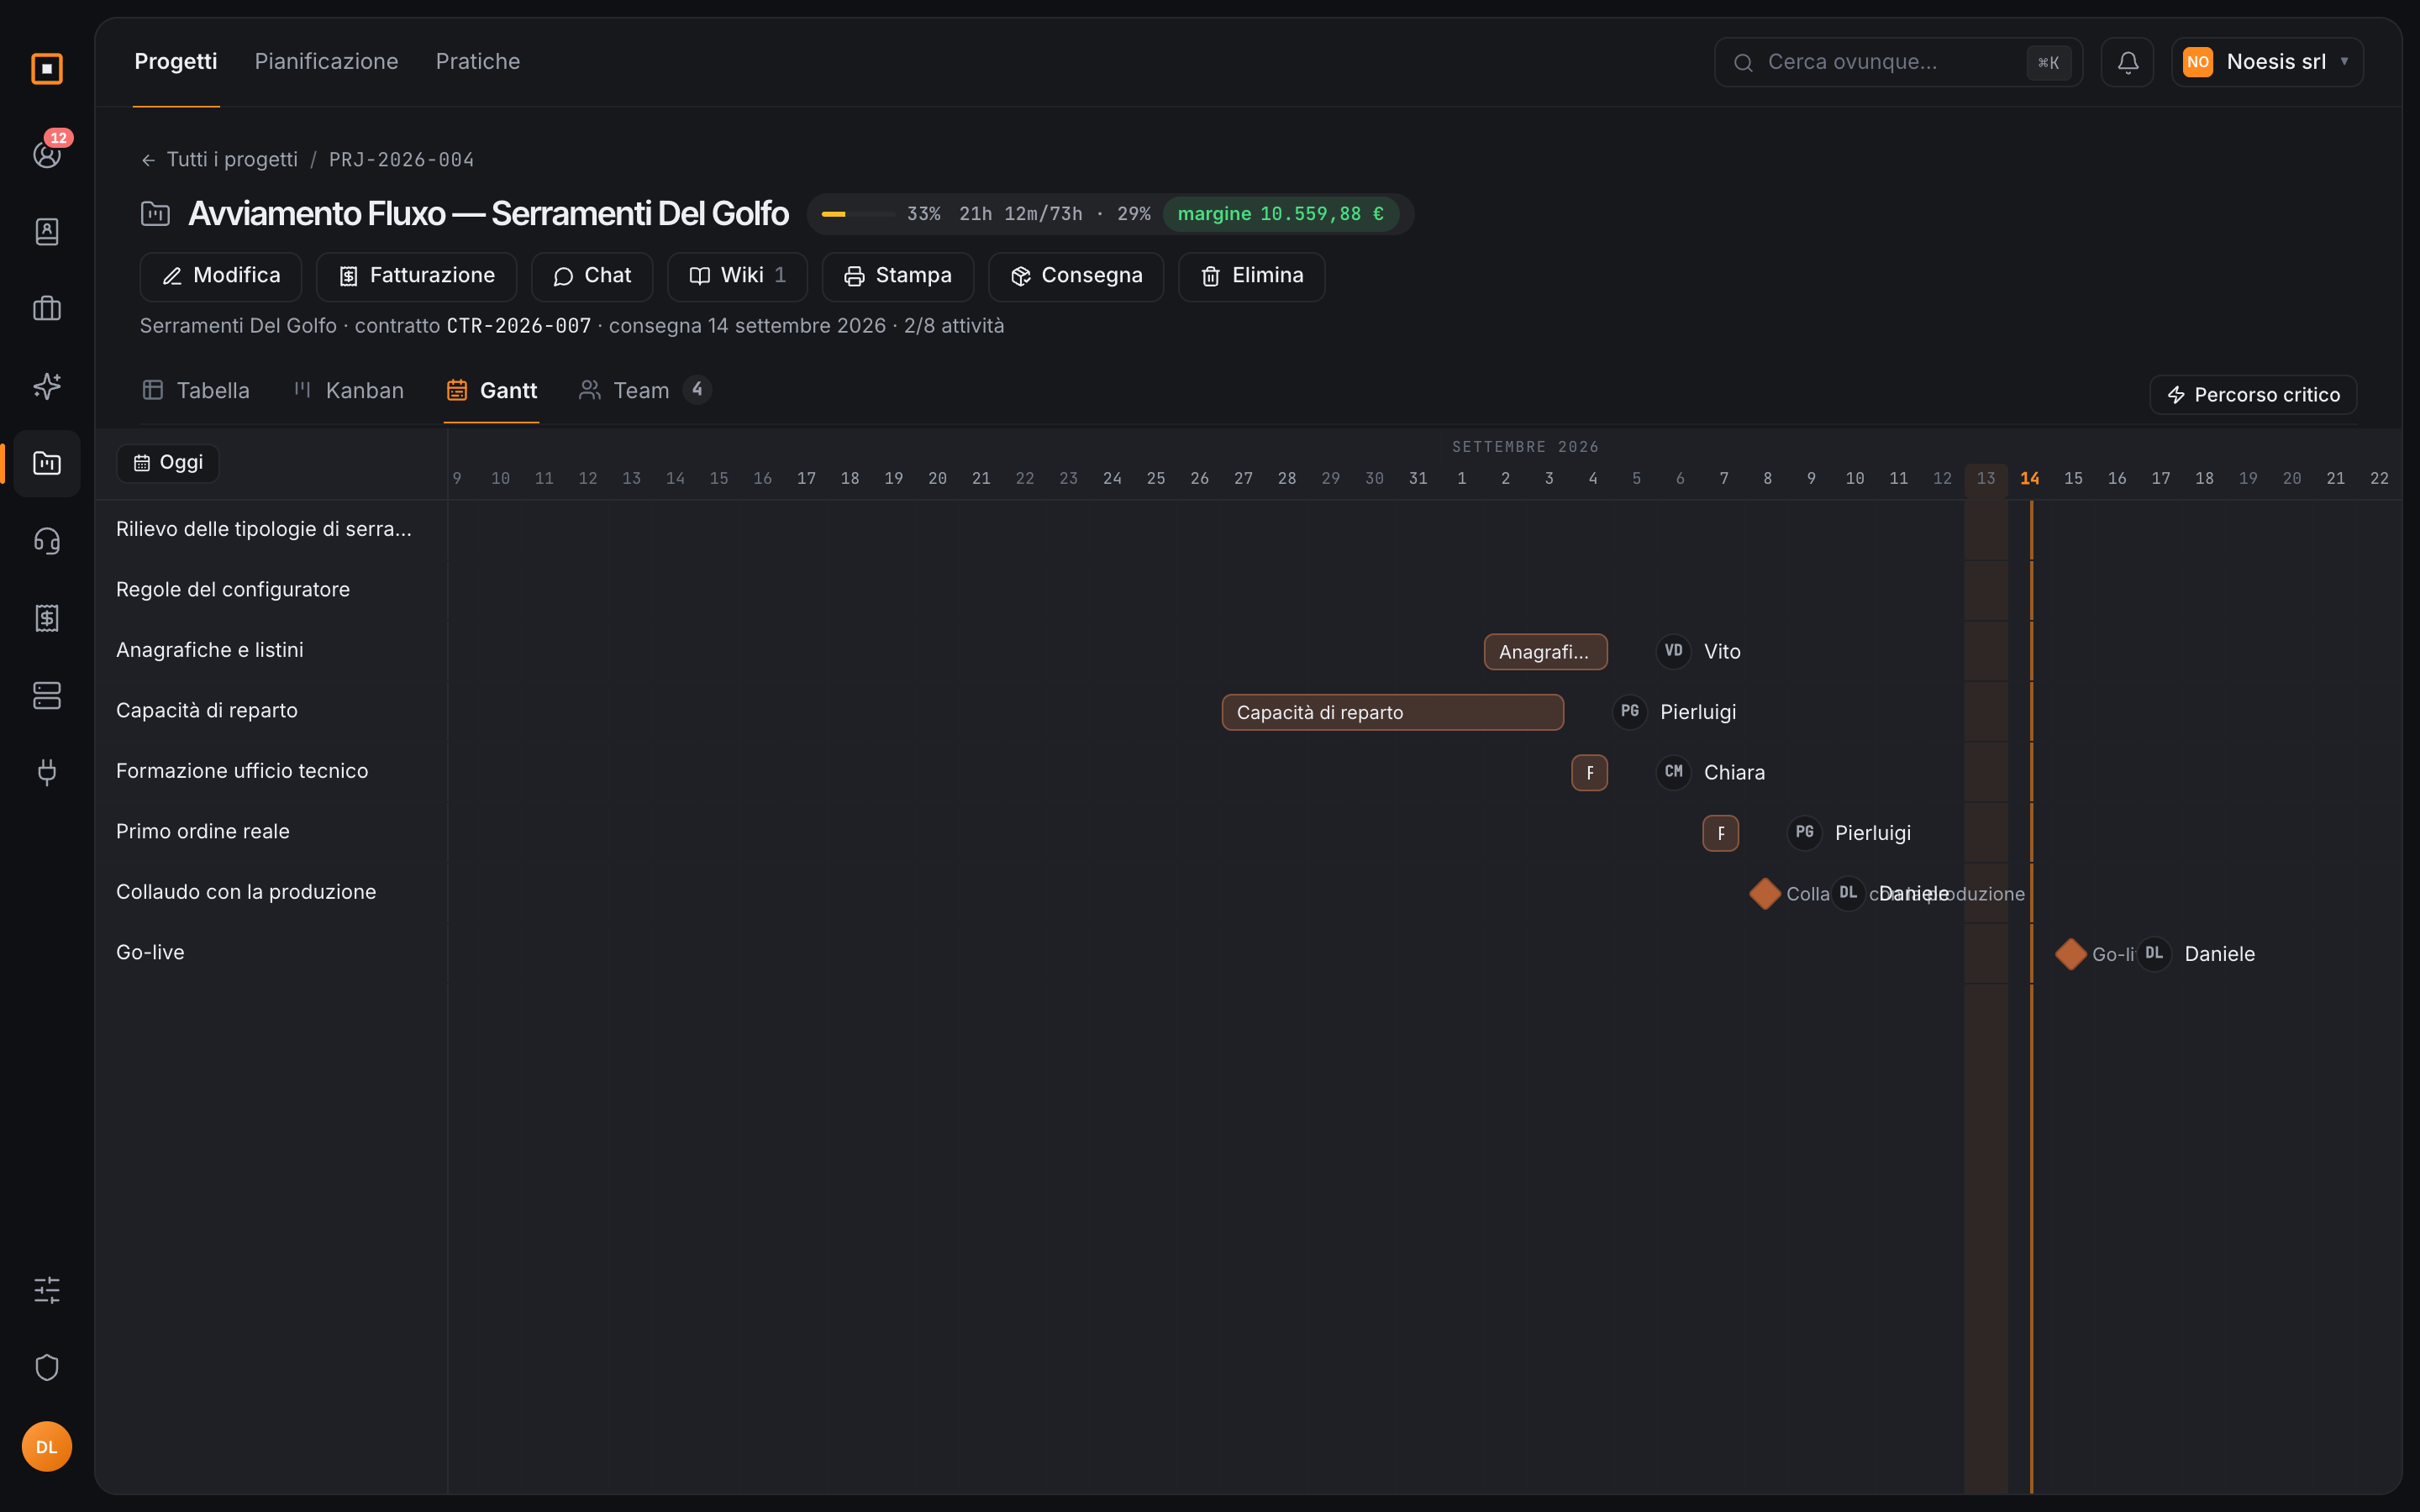Click the project folder icon beside title

coord(155,213)
